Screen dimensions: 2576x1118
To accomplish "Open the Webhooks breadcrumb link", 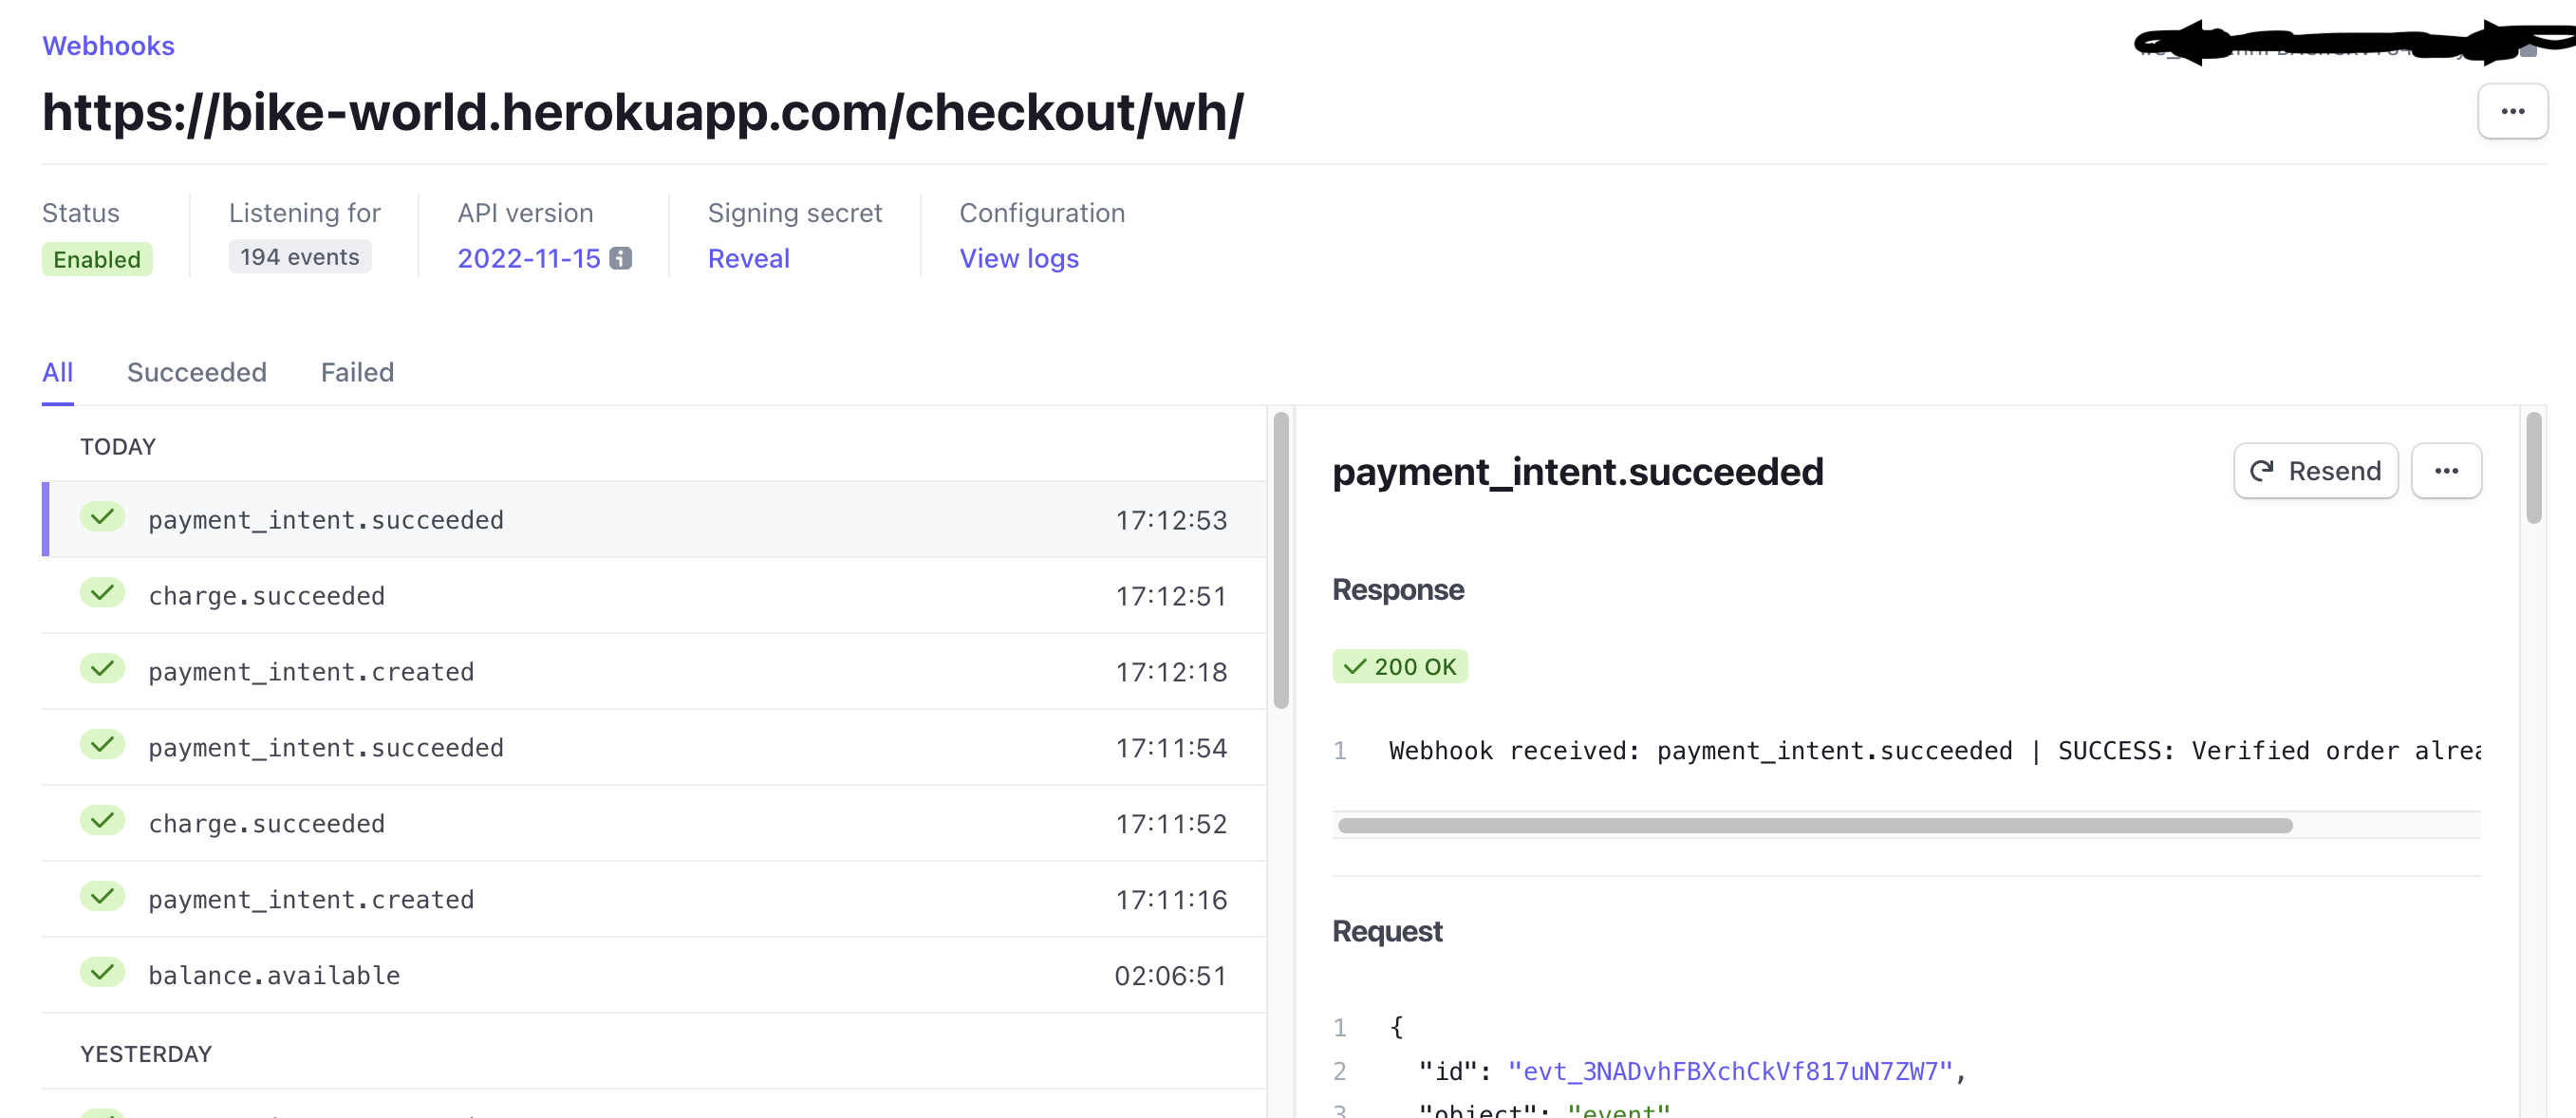I will (108, 46).
